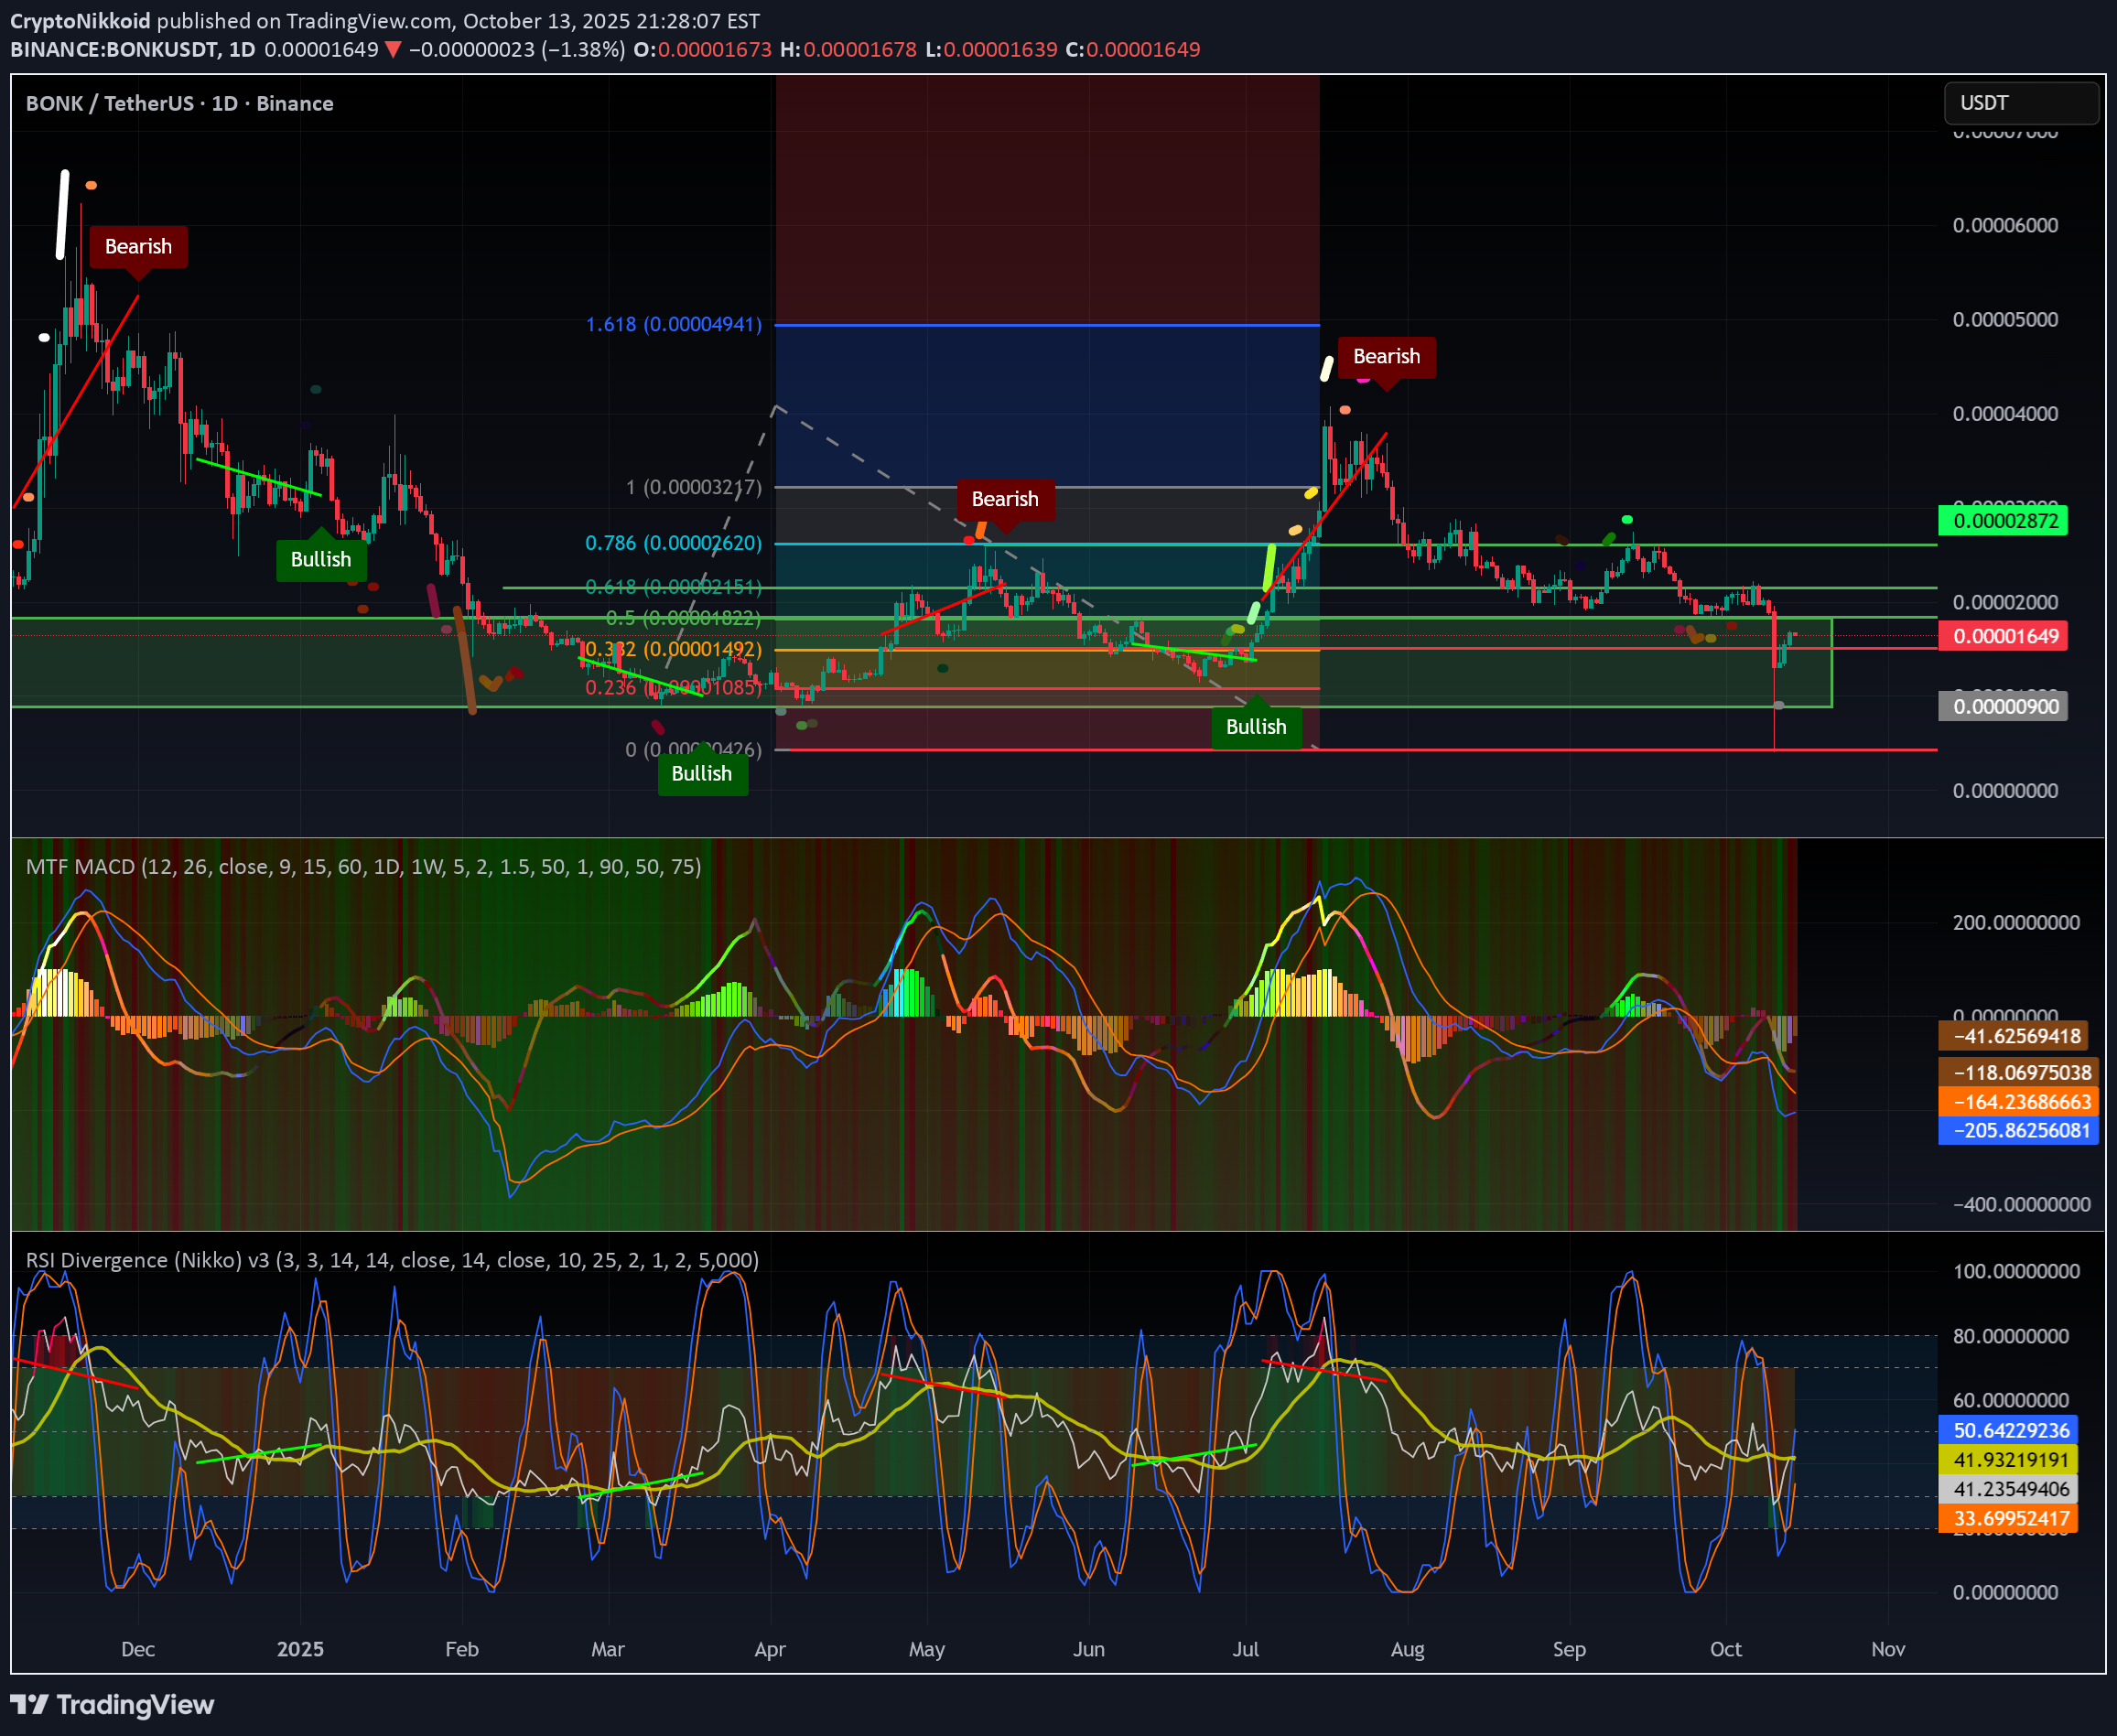Screen dimensions: 2117x1736
Task: Select the Bearish flag at the late-July top
Action: tap(1387, 355)
